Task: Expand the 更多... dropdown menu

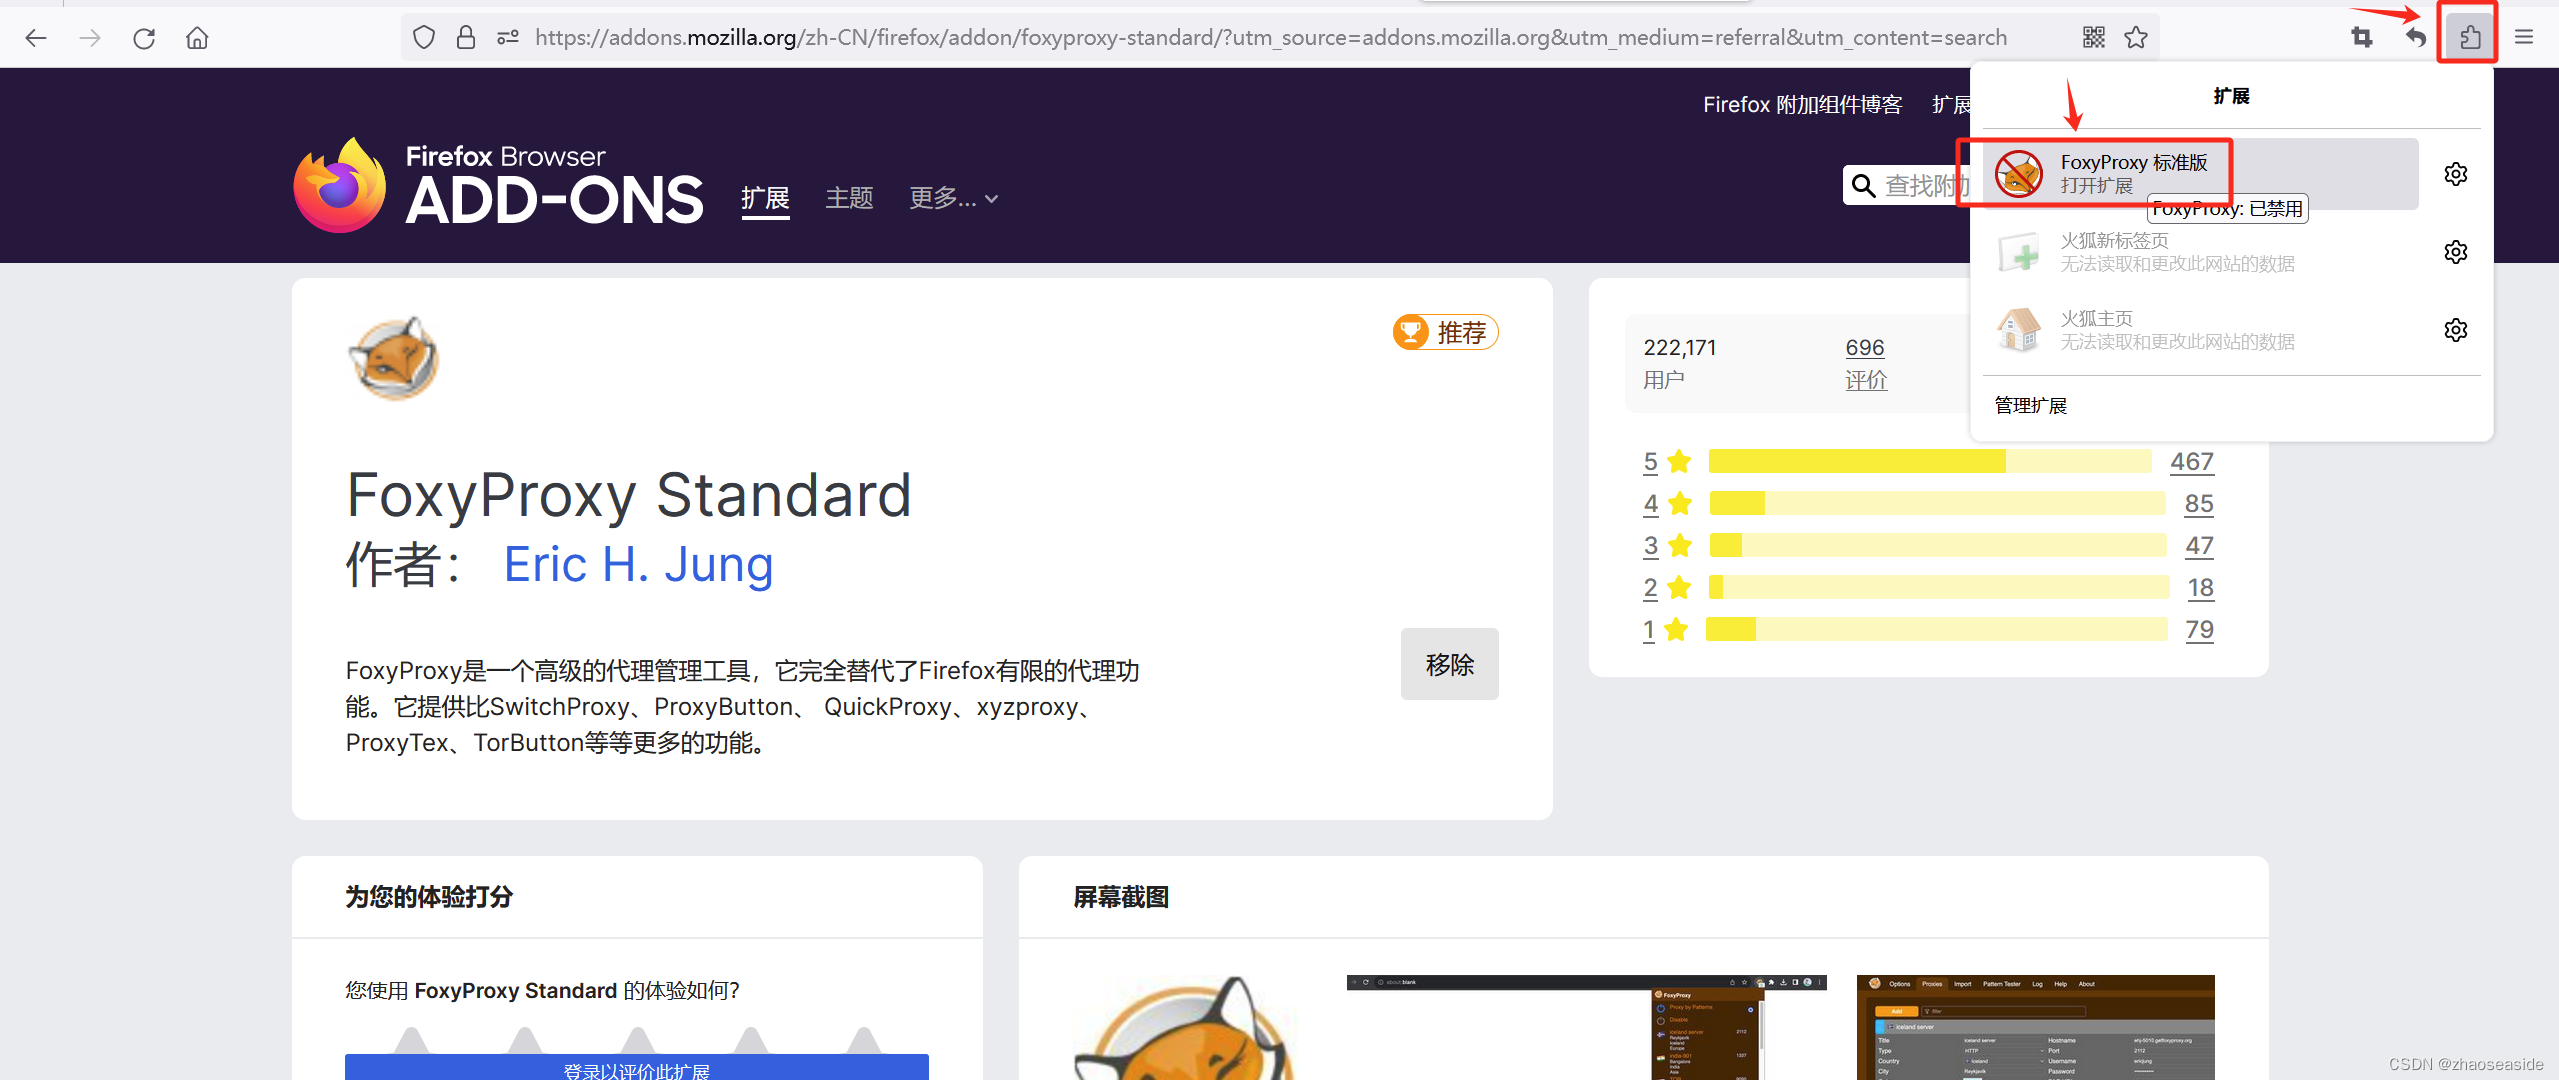Action: click(953, 198)
